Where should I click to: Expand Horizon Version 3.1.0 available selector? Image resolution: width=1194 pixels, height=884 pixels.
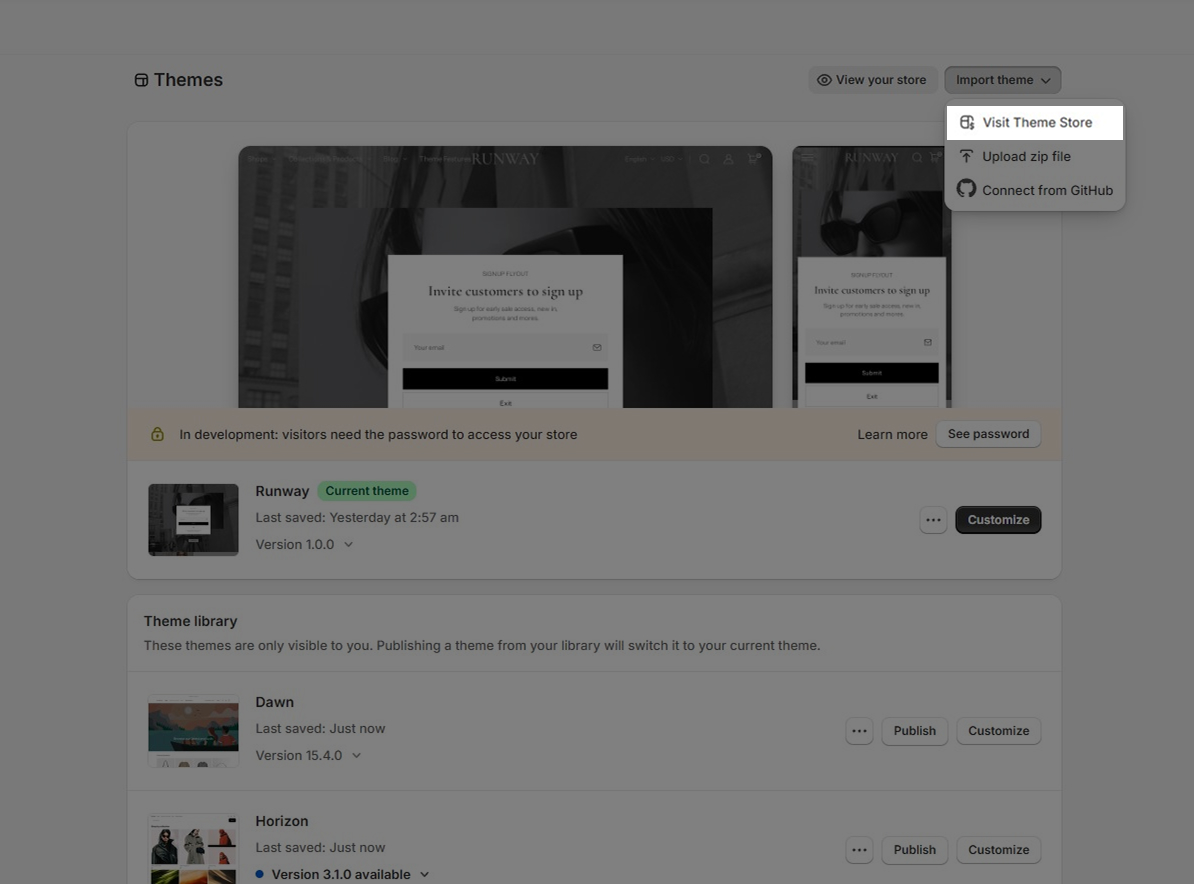(342, 875)
